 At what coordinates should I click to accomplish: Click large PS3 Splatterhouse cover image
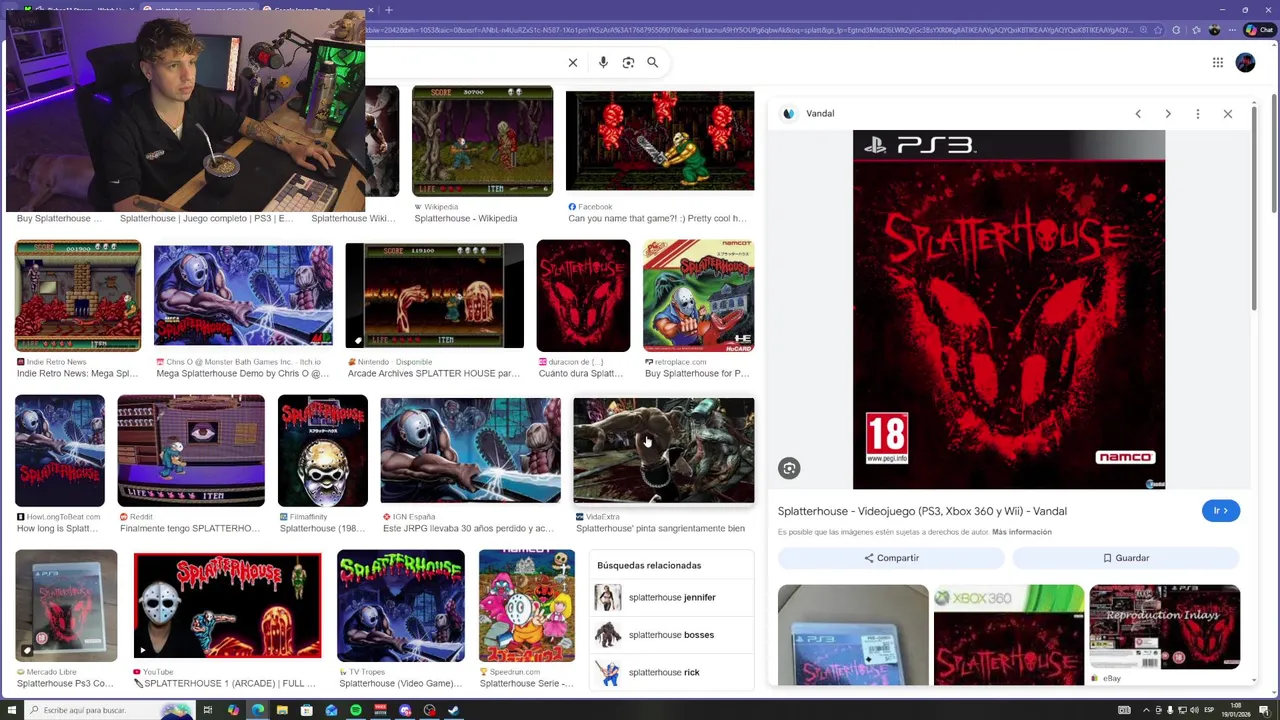1009,309
